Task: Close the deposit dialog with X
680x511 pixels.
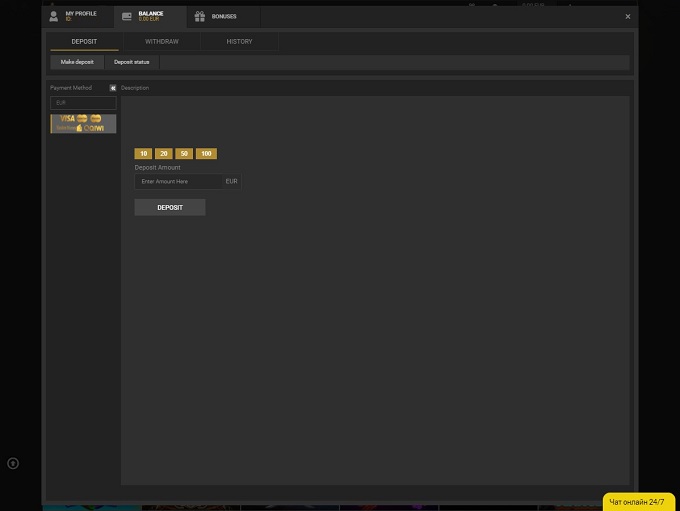Action: coord(628,16)
